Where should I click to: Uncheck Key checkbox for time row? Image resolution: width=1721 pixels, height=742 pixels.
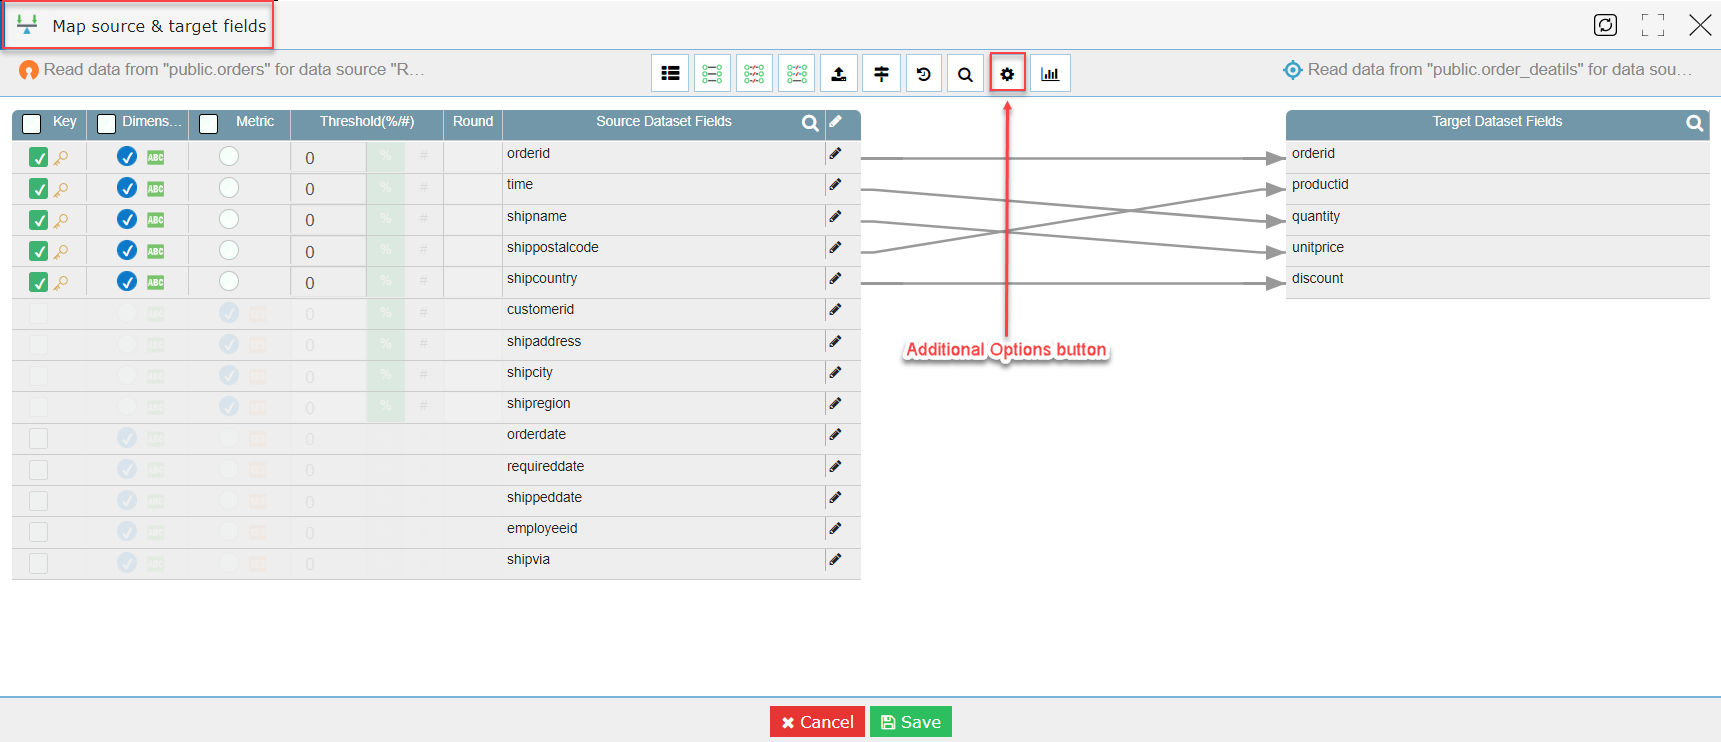coord(38,188)
